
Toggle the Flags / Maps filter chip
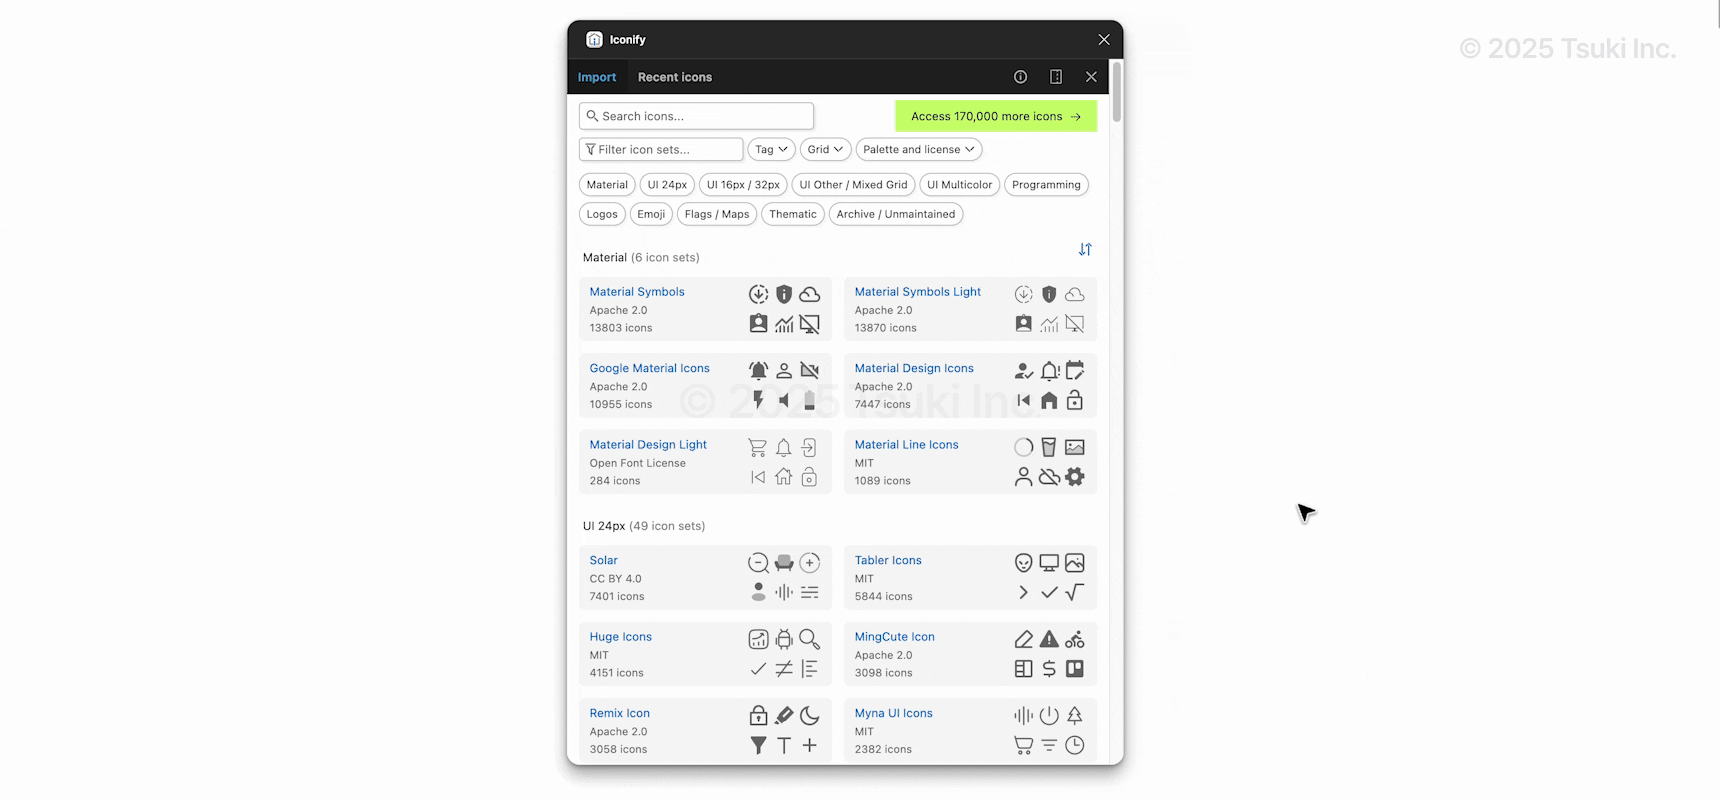(717, 214)
